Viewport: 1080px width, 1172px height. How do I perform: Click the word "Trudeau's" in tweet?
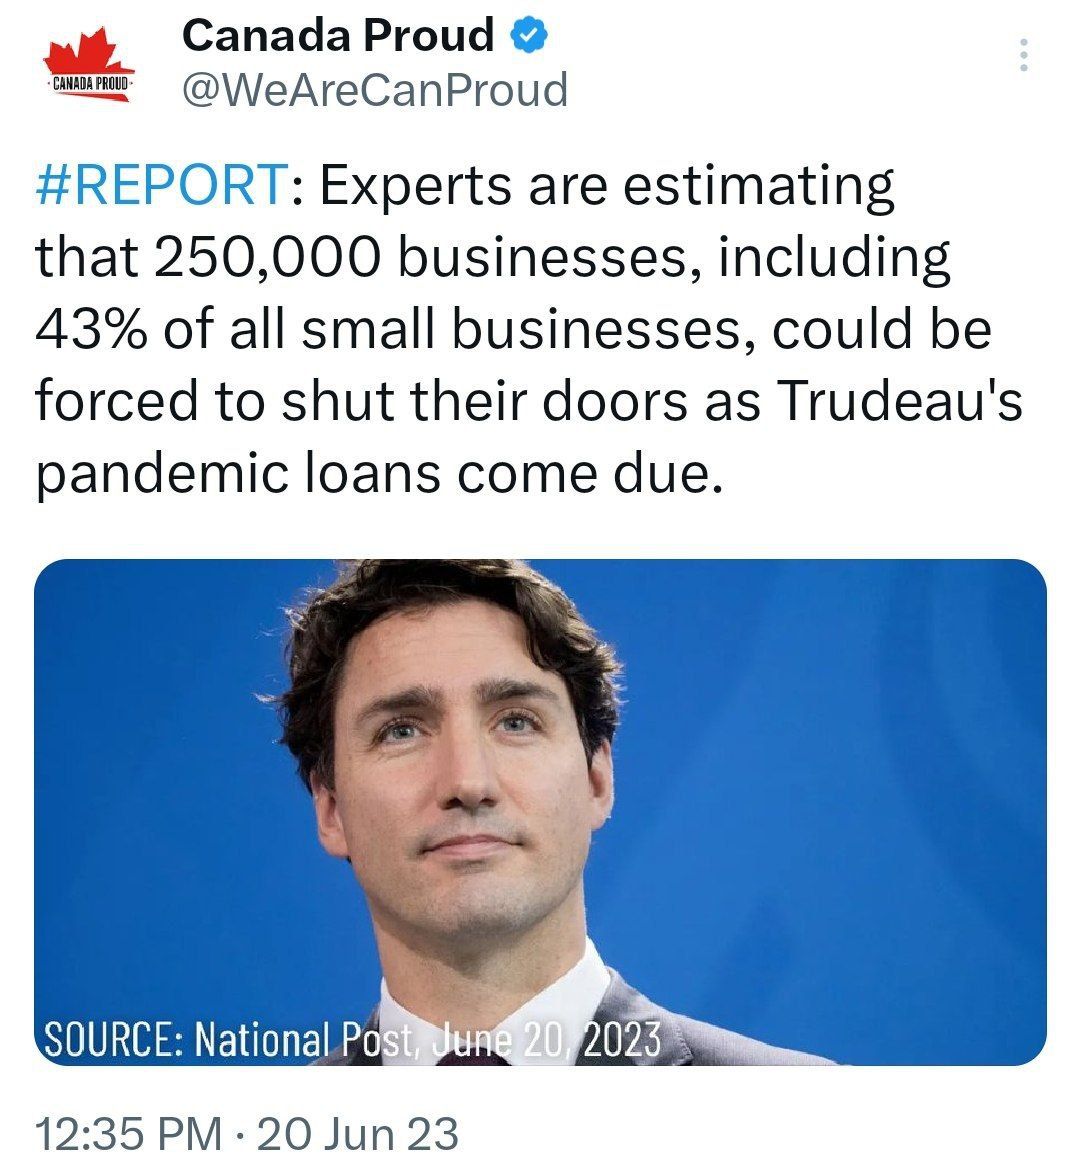899,401
